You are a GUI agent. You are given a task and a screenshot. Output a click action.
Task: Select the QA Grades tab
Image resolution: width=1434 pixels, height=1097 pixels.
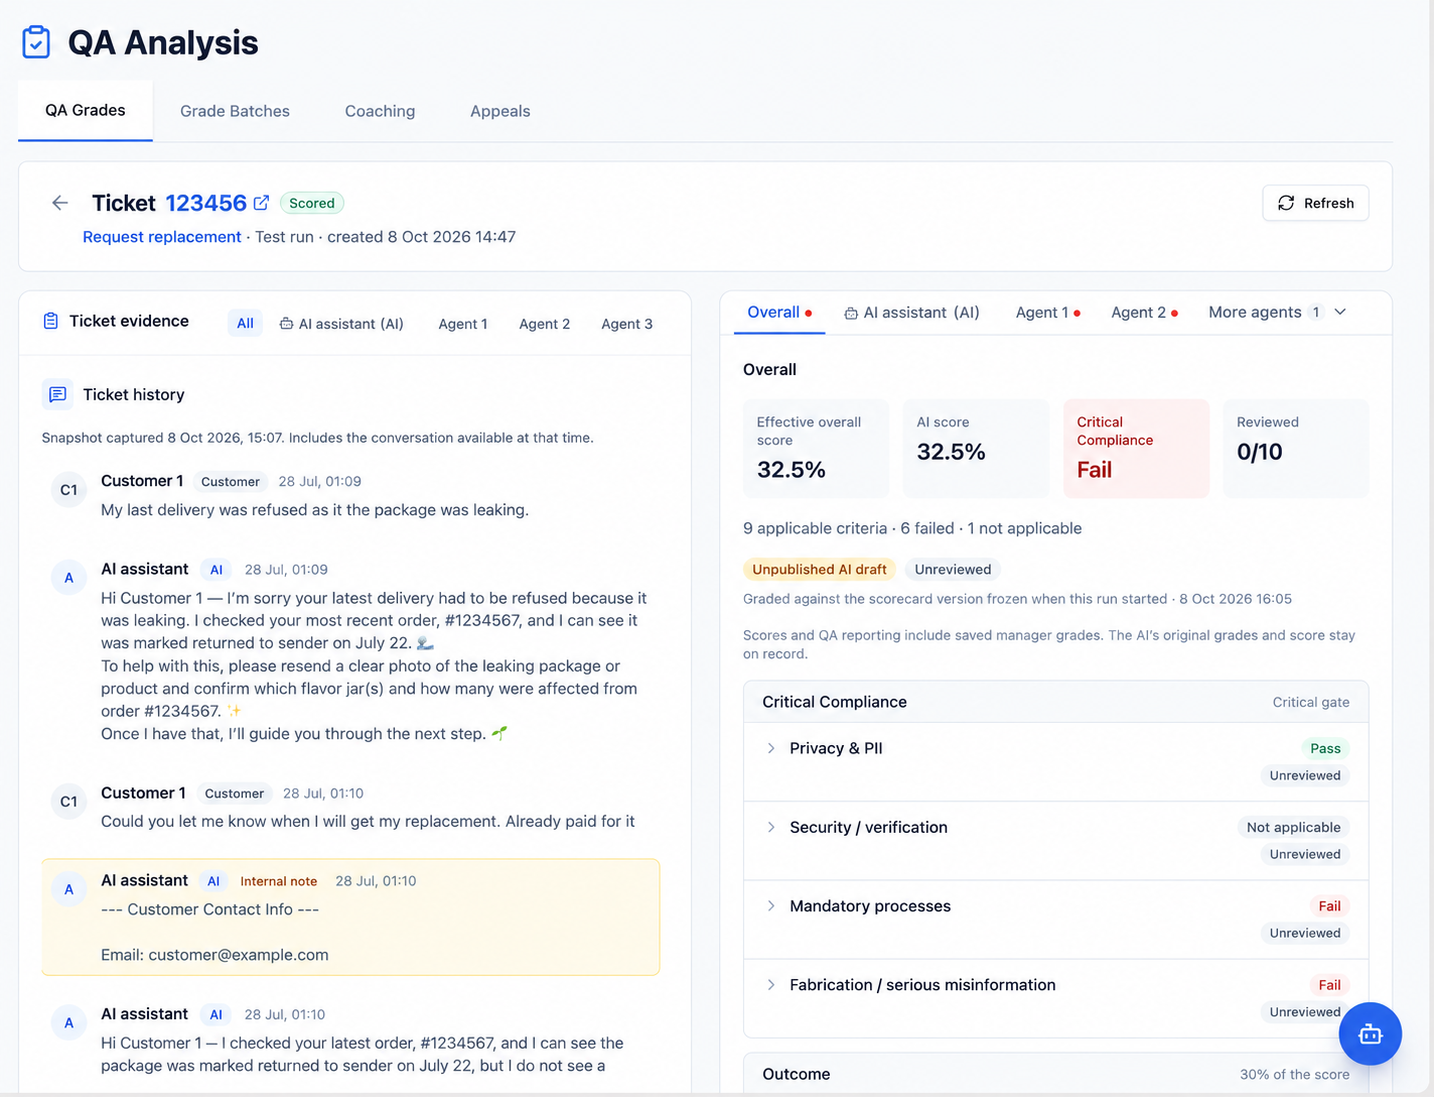pyautogui.click(x=85, y=110)
